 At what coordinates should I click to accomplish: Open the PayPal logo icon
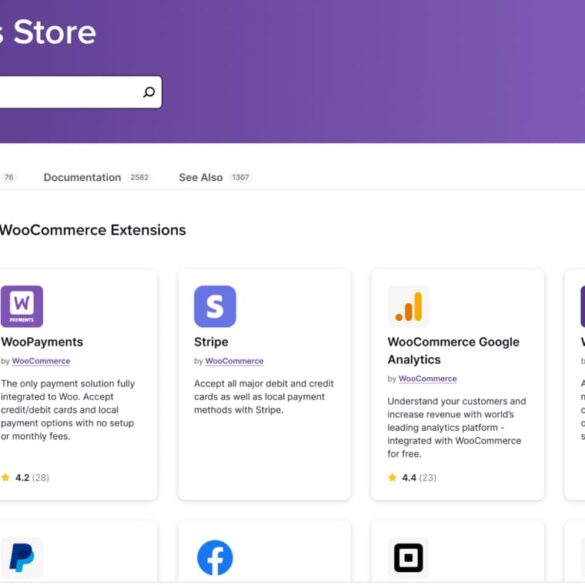(x=22, y=558)
